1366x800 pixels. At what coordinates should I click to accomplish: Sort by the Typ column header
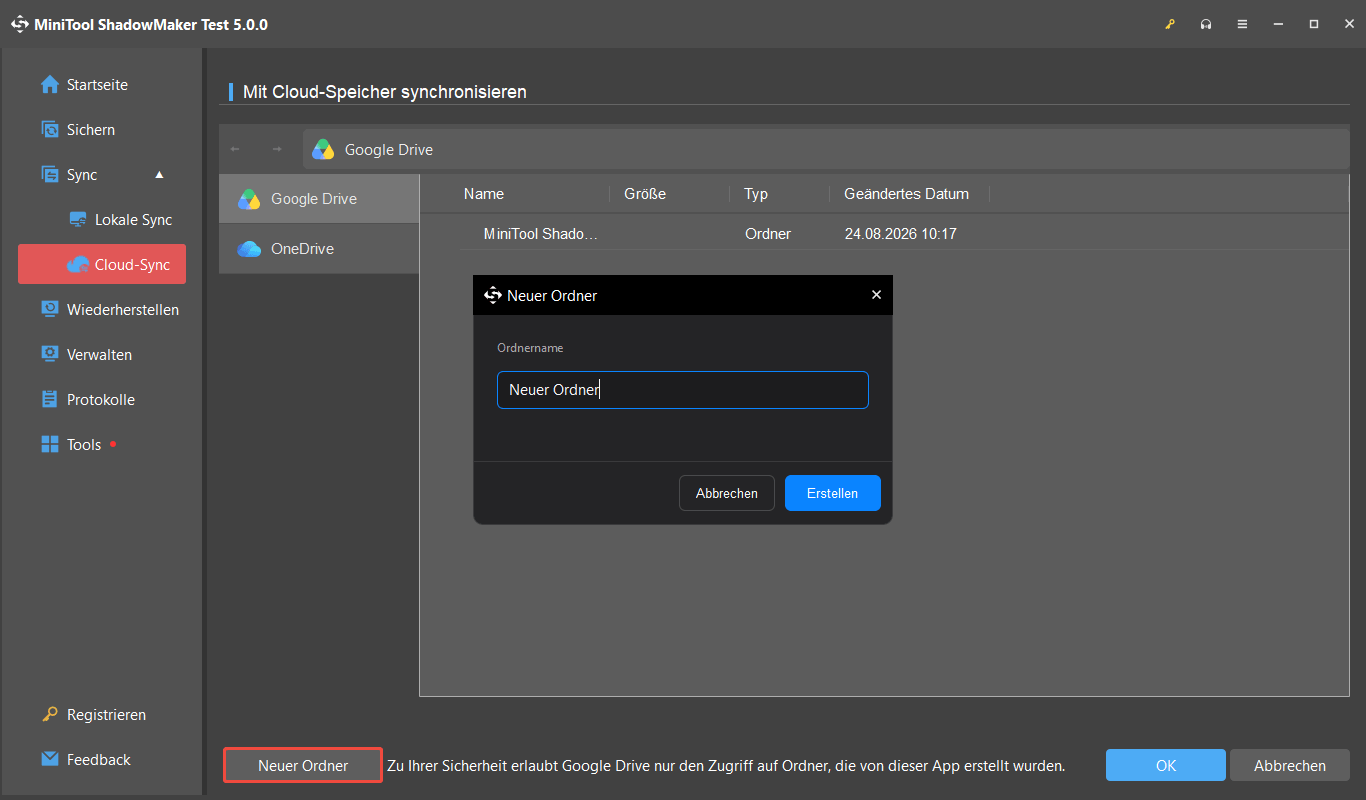756,194
